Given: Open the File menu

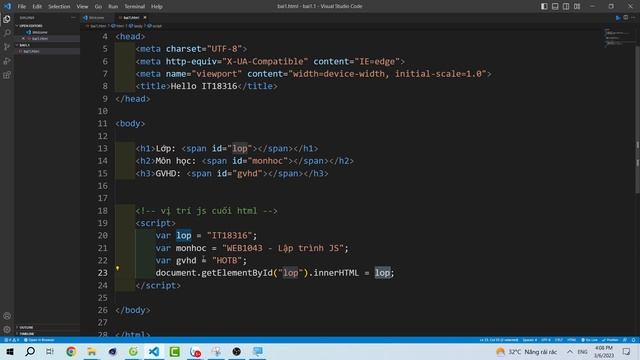Looking at the screenshot, I should (22, 6).
